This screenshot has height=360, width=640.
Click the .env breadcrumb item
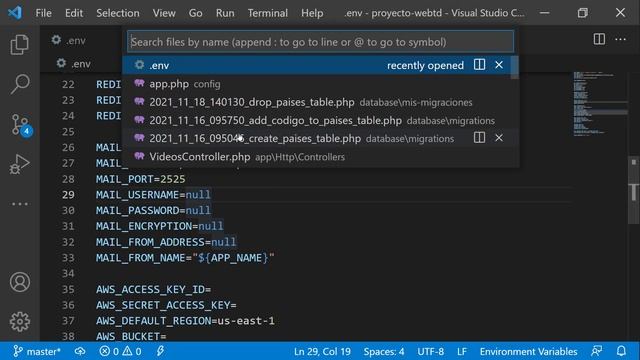(x=74, y=64)
